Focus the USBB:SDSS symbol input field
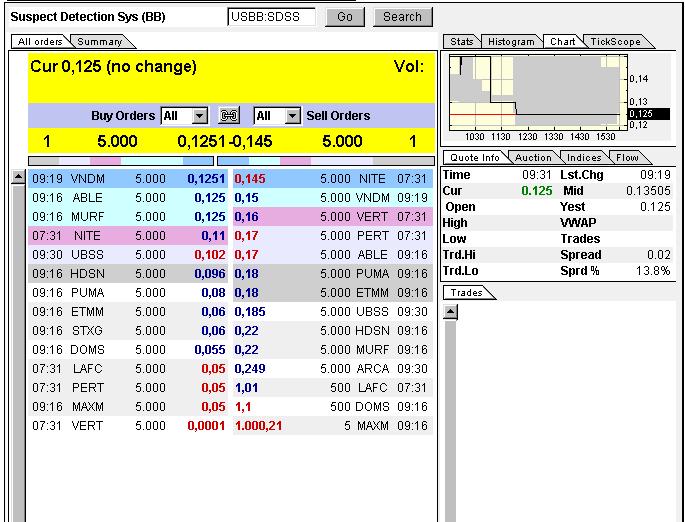This screenshot has height=522, width=685. tap(271, 17)
